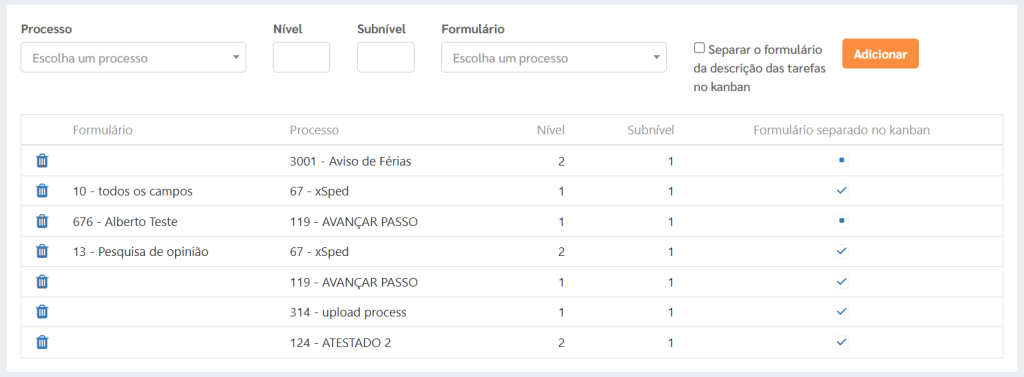Viewport: 1024px width, 377px height.
Task: Focus the Subnível input field
Action: [385, 57]
